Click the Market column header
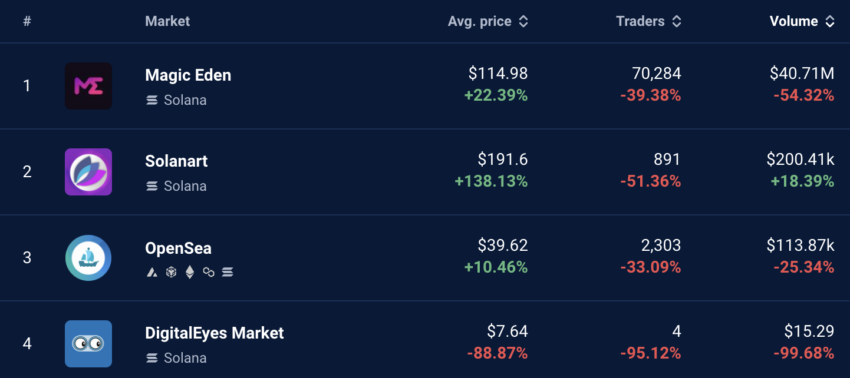Screen dimensions: 850x378 tap(168, 22)
